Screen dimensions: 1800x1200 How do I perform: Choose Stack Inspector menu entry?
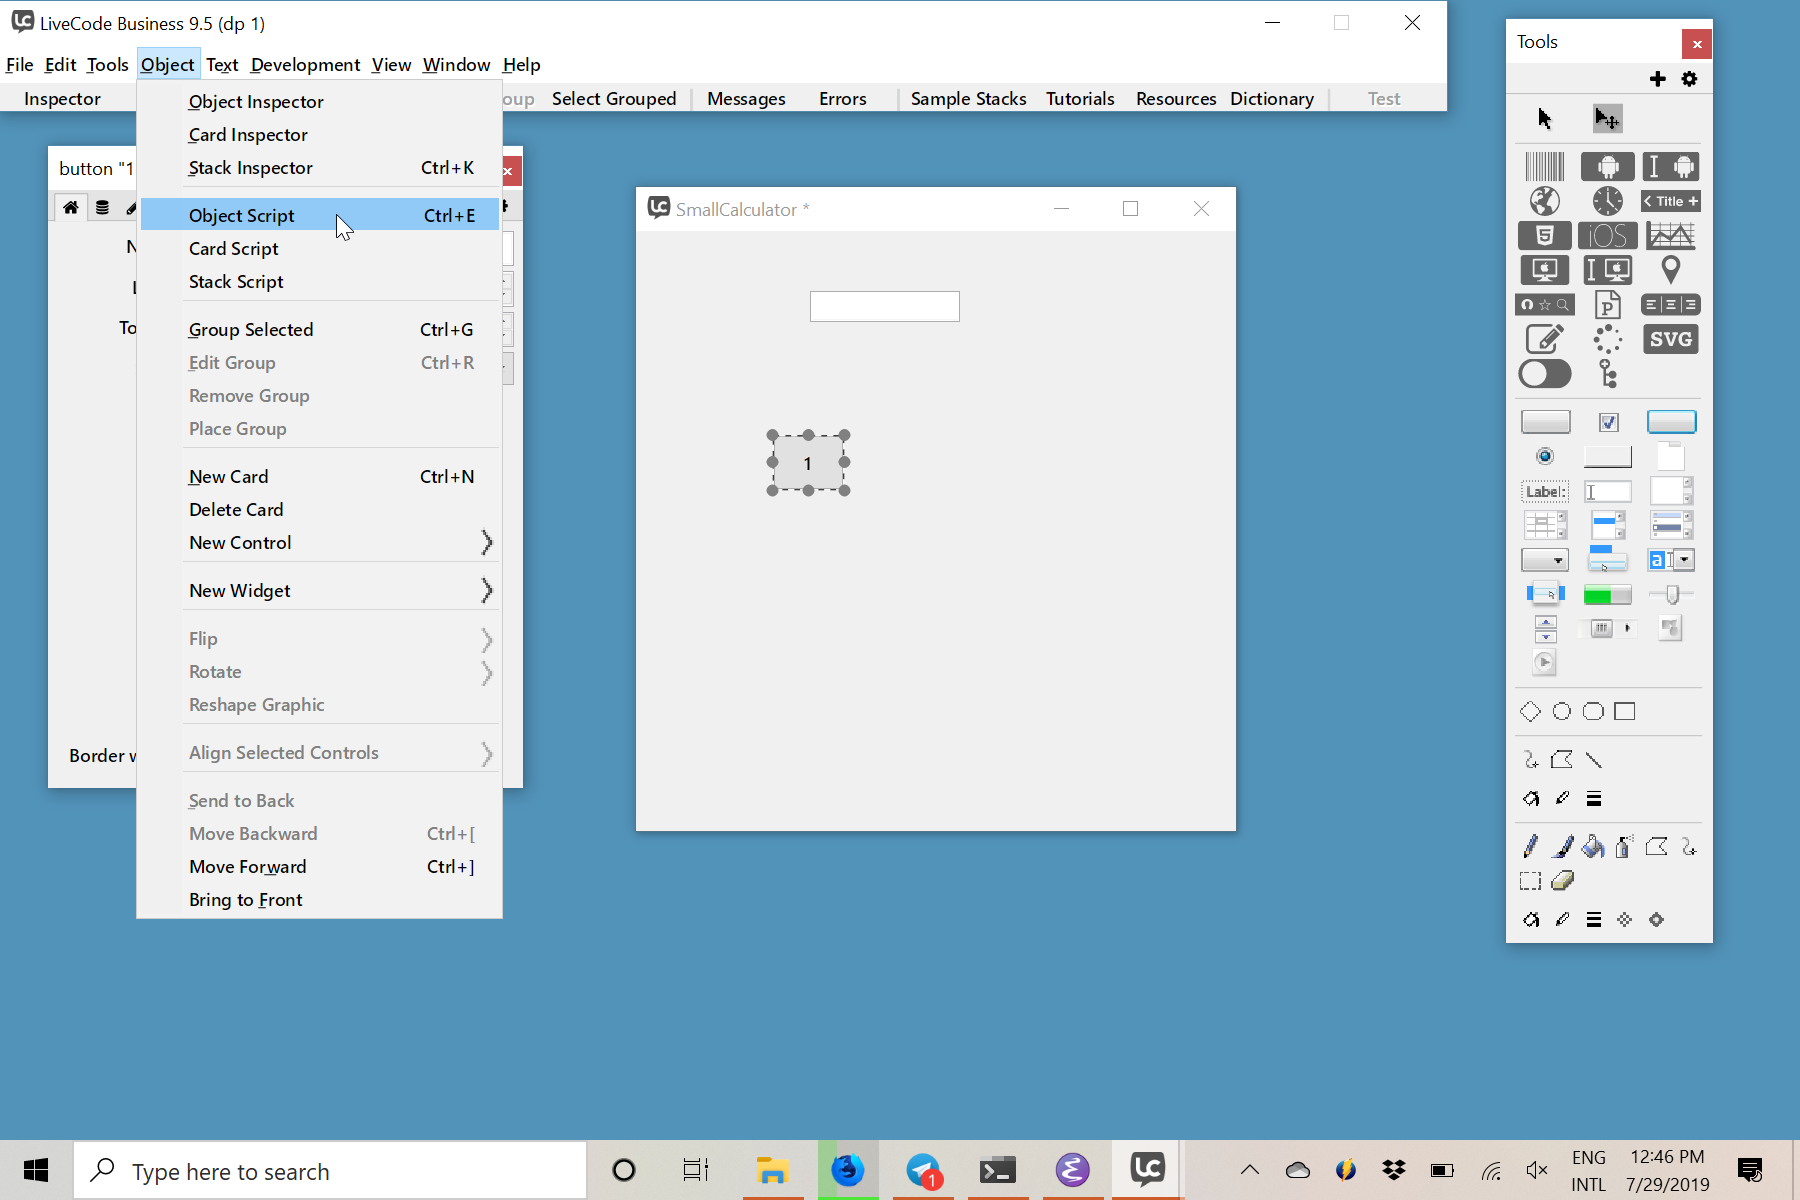320,167
